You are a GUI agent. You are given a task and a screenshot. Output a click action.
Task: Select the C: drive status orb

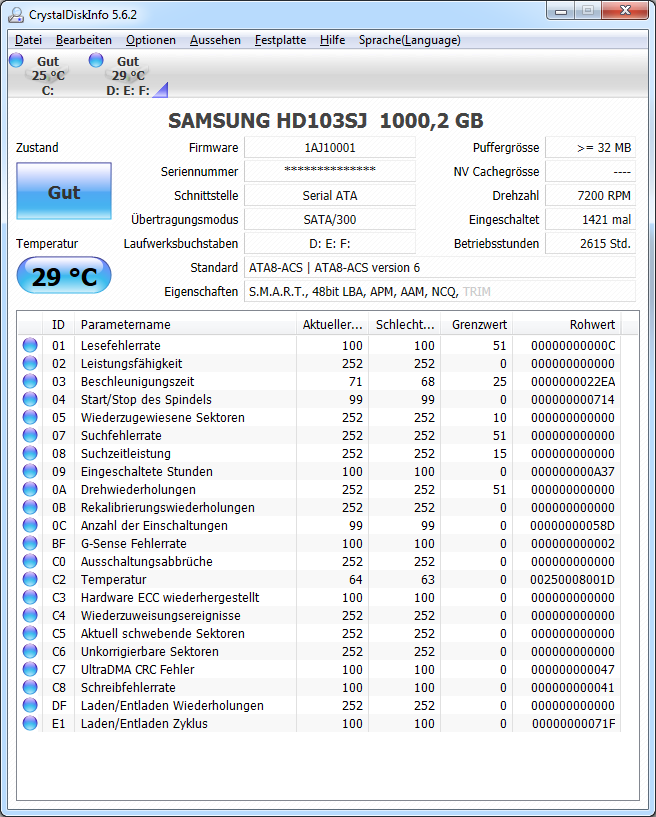click(16, 60)
